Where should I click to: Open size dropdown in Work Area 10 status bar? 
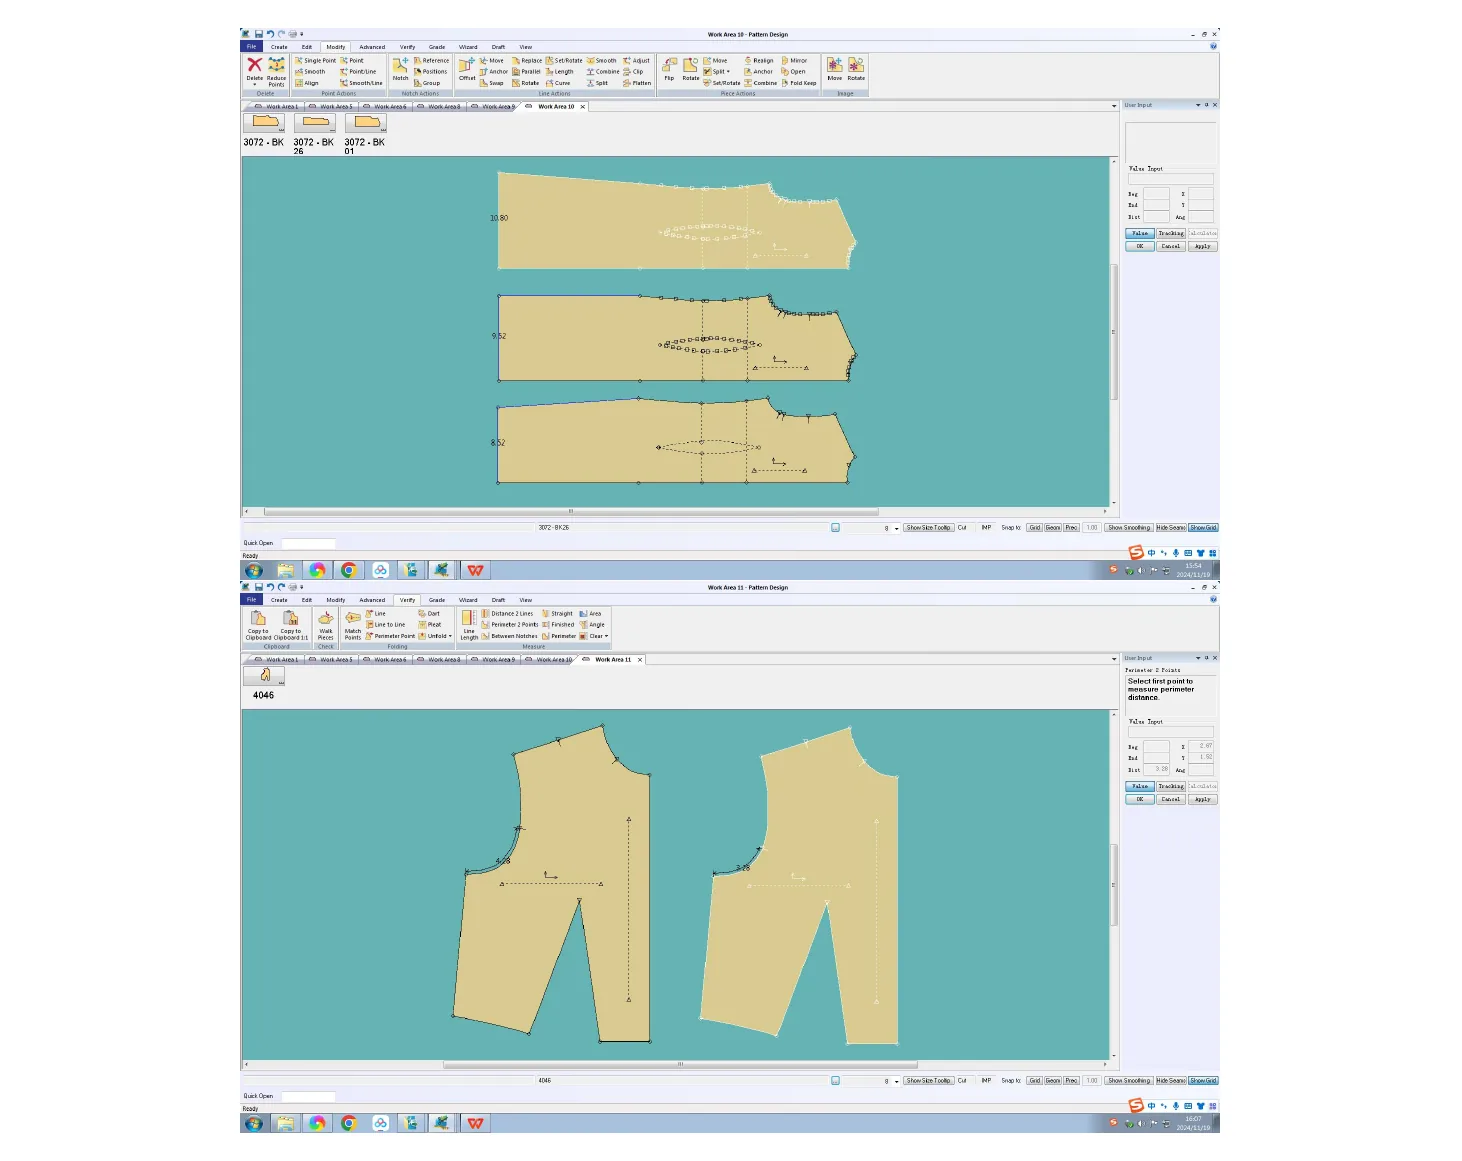[896, 528]
